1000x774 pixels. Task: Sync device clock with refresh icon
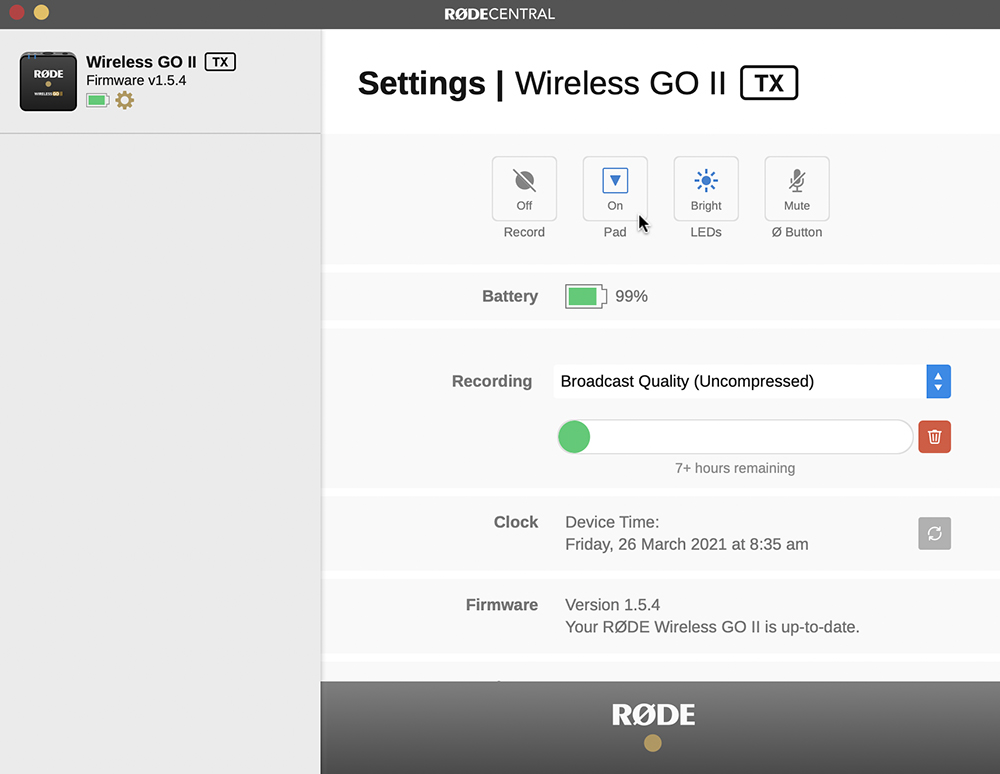click(x=934, y=533)
